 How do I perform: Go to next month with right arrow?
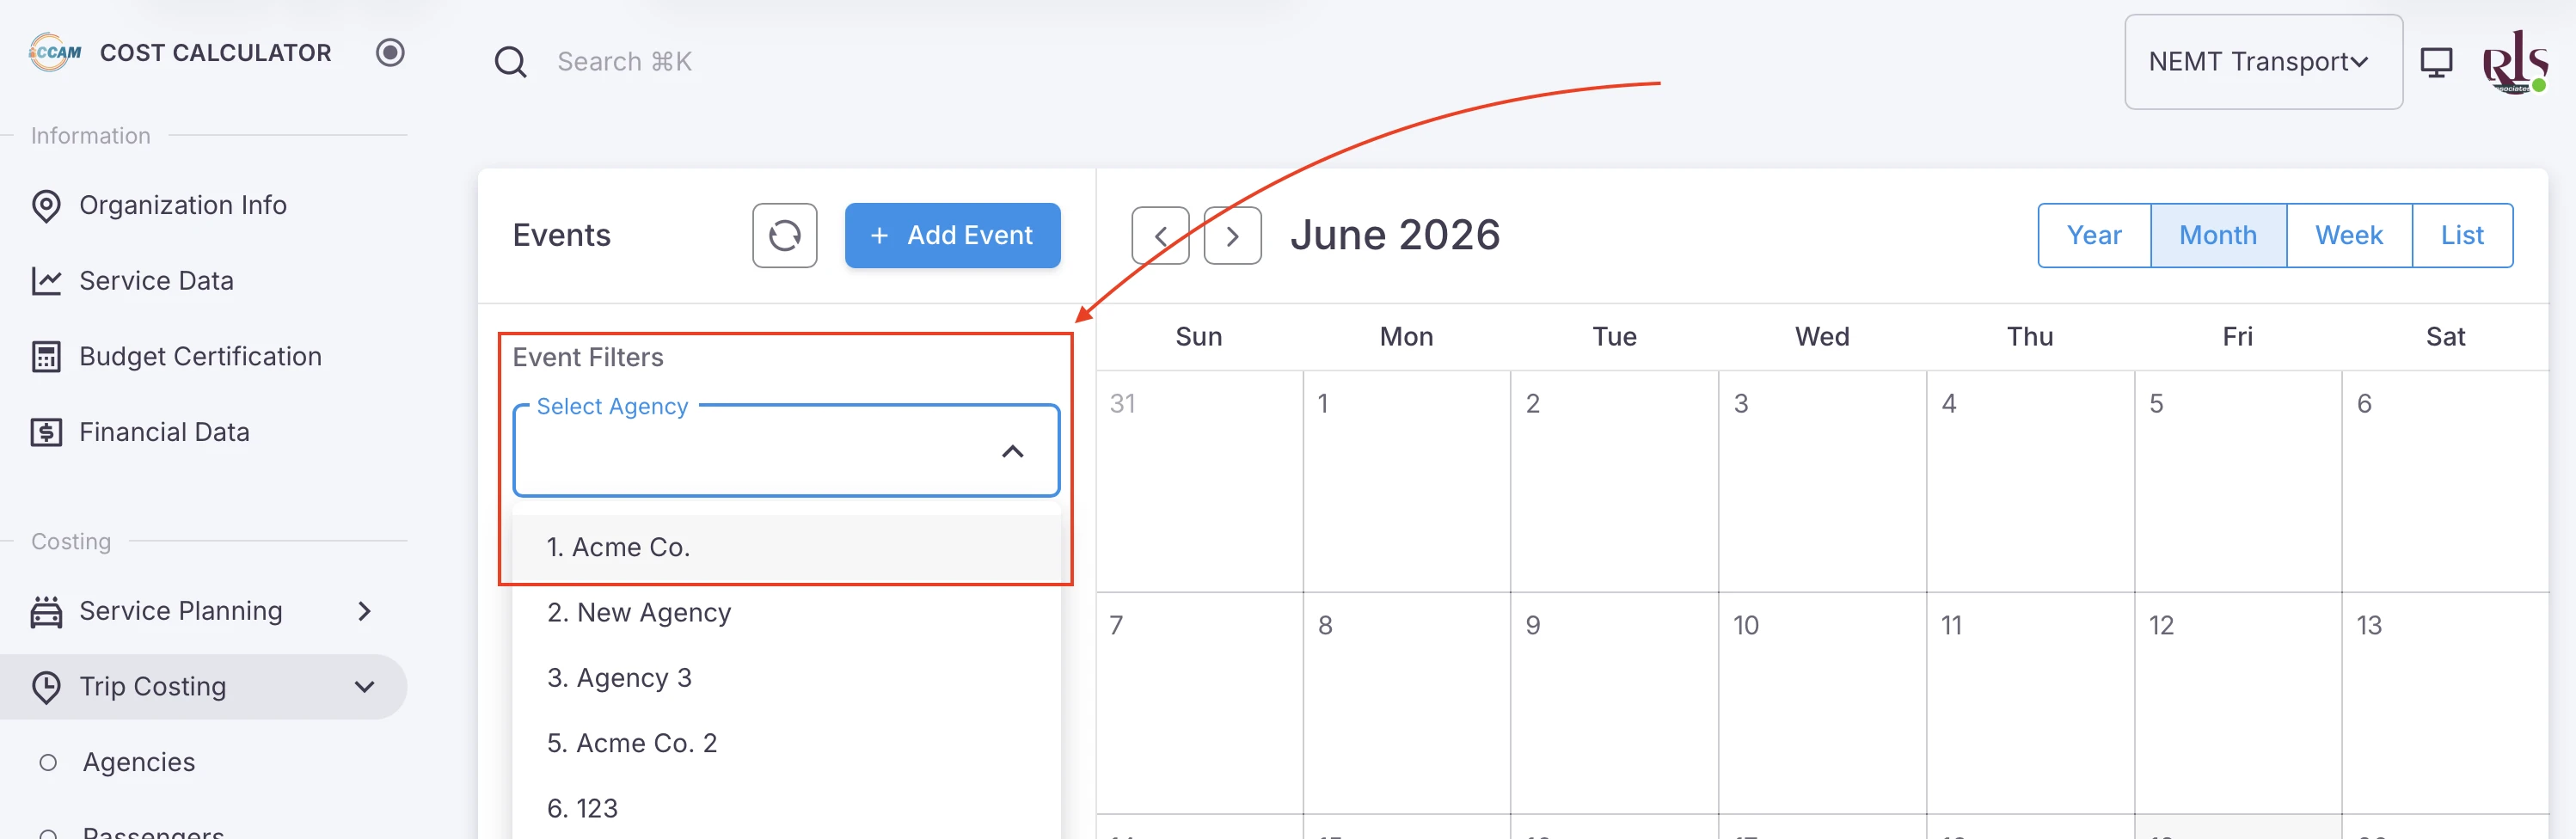point(1232,236)
